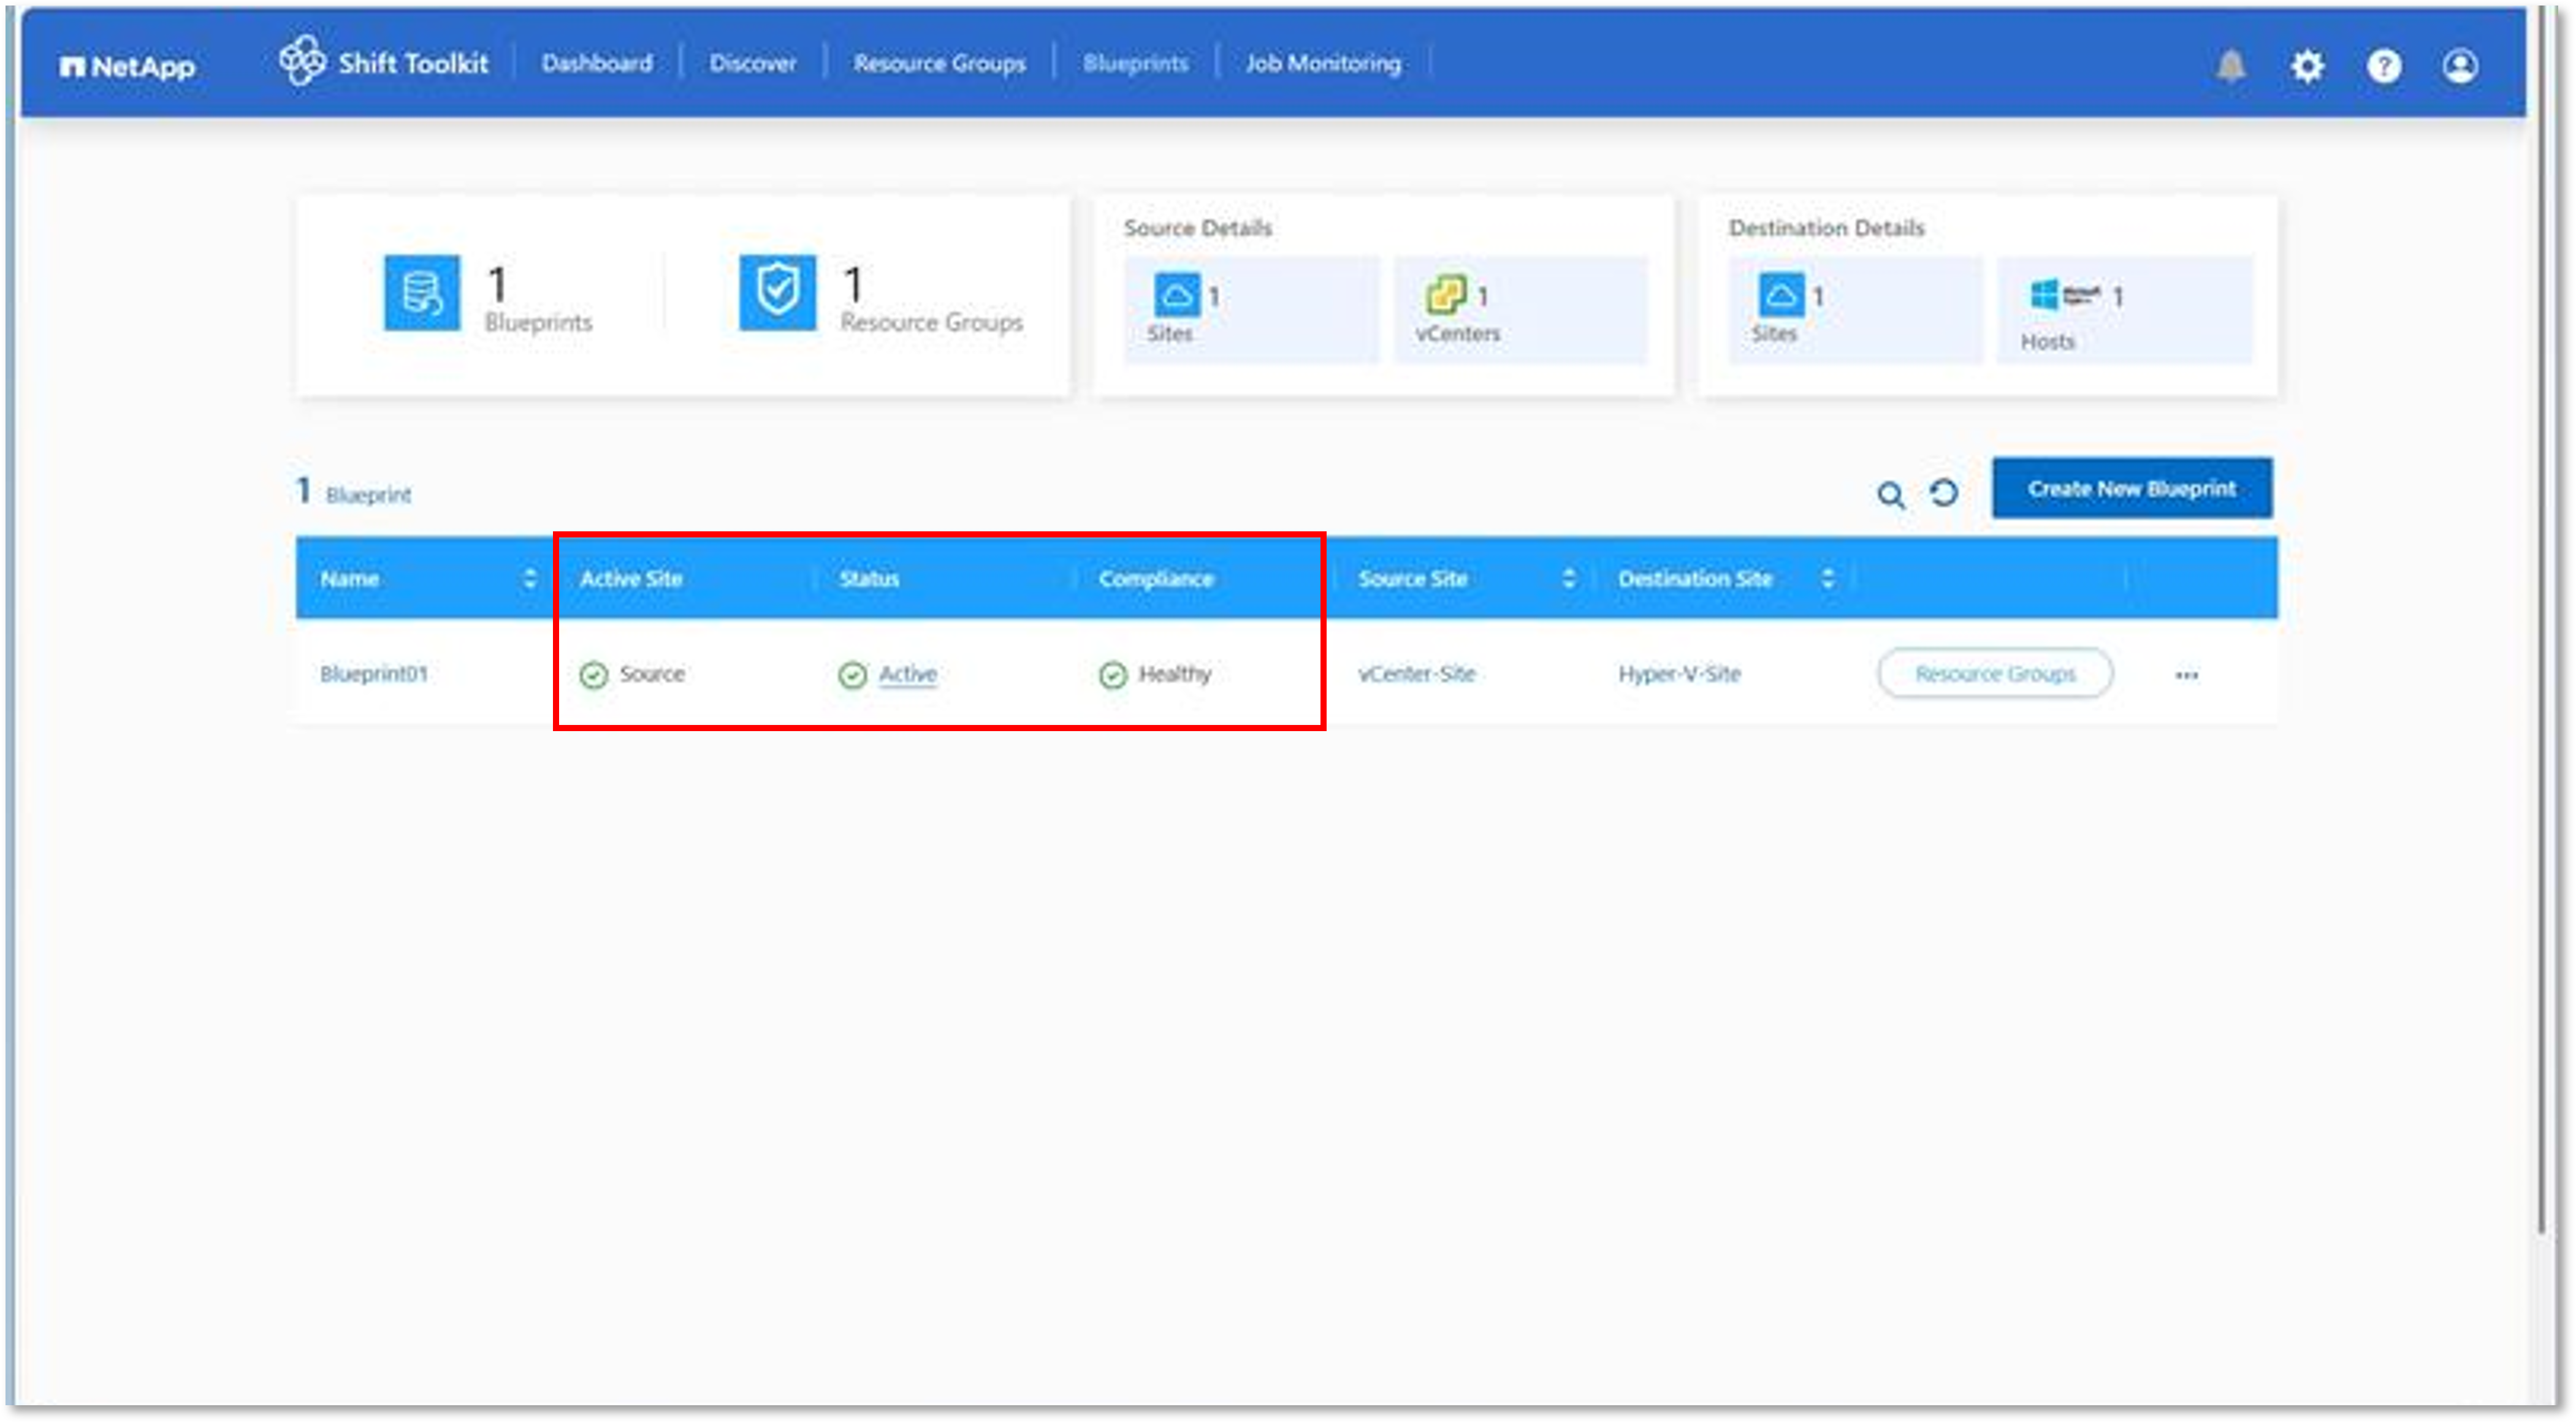The image size is (2576, 1423).
Task: Open the Discover tab
Action: [753, 63]
